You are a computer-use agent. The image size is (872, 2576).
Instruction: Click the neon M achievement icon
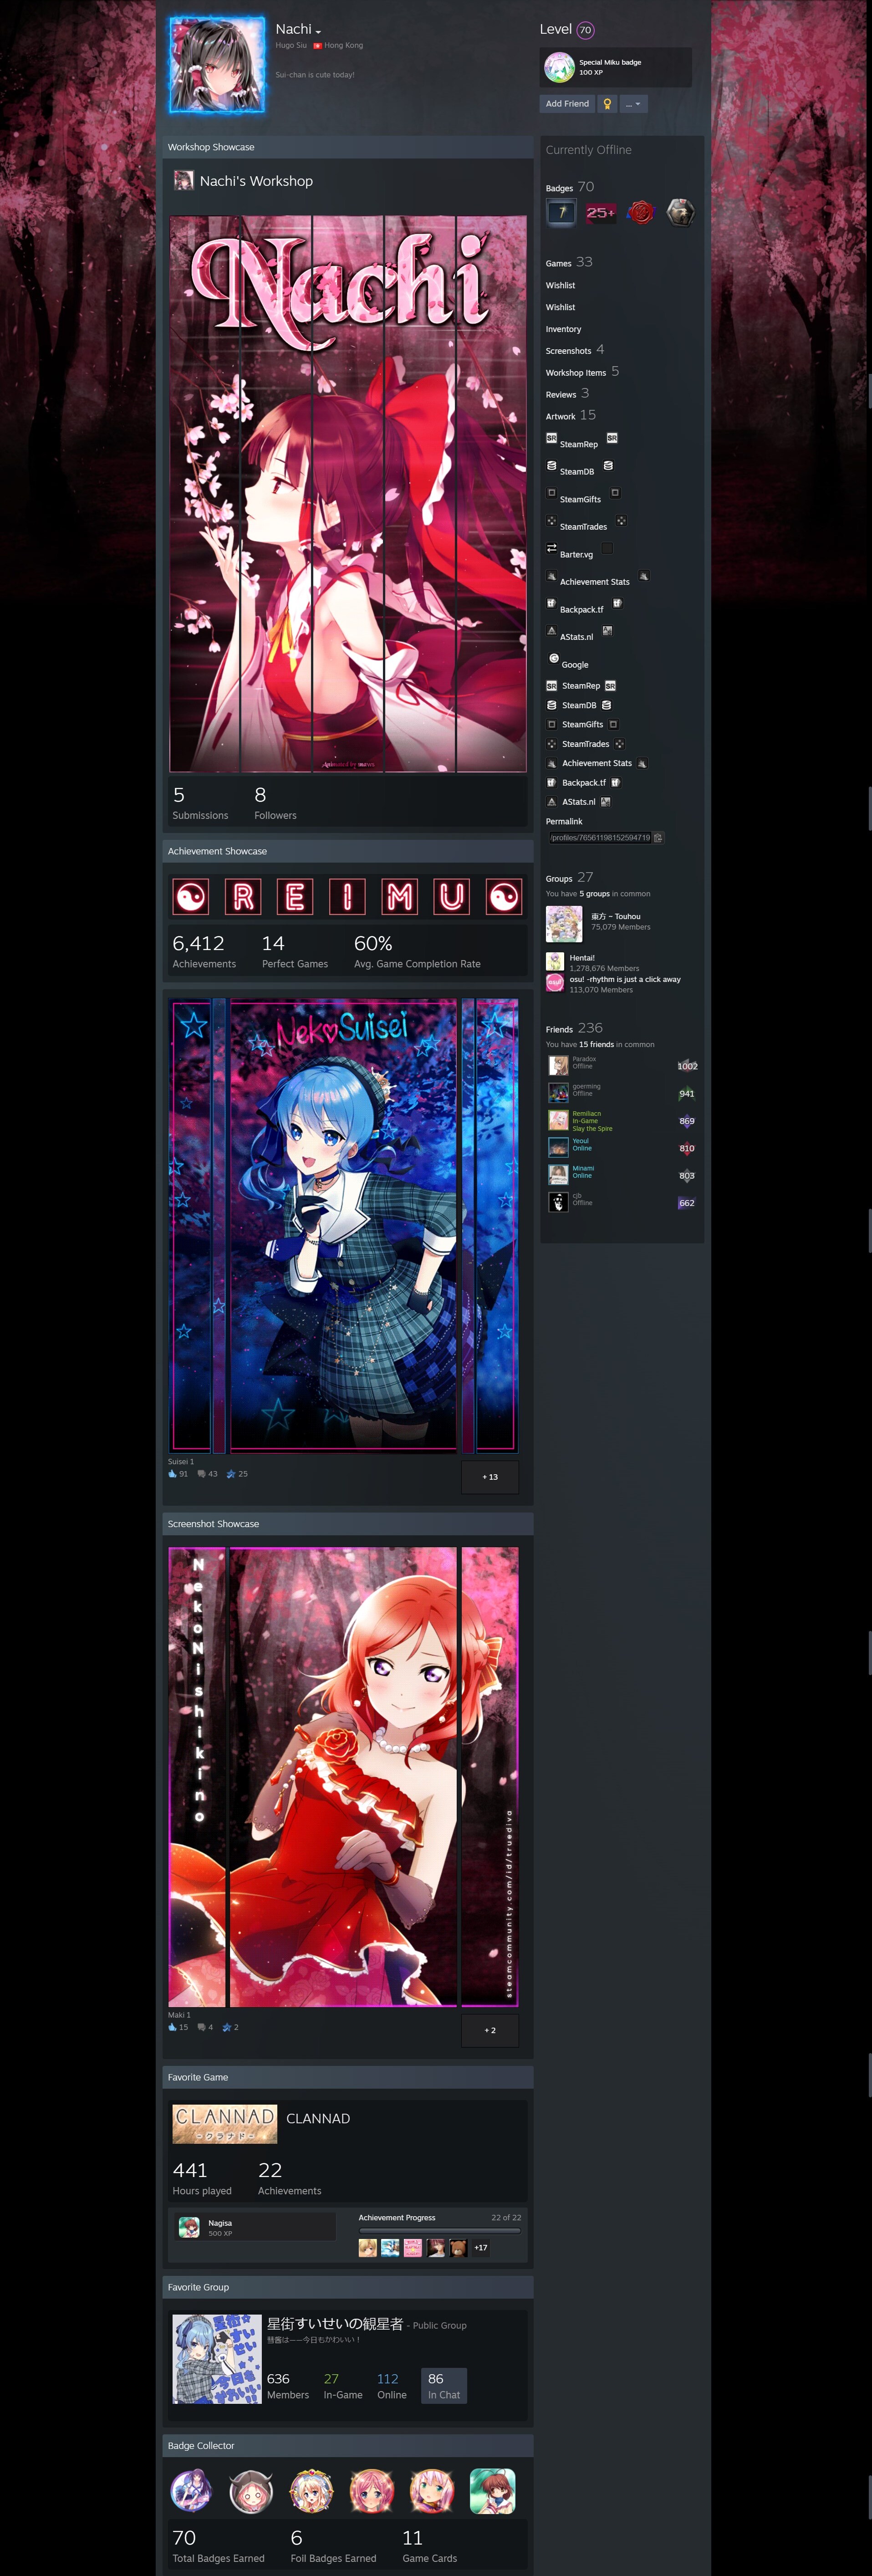pos(399,897)
